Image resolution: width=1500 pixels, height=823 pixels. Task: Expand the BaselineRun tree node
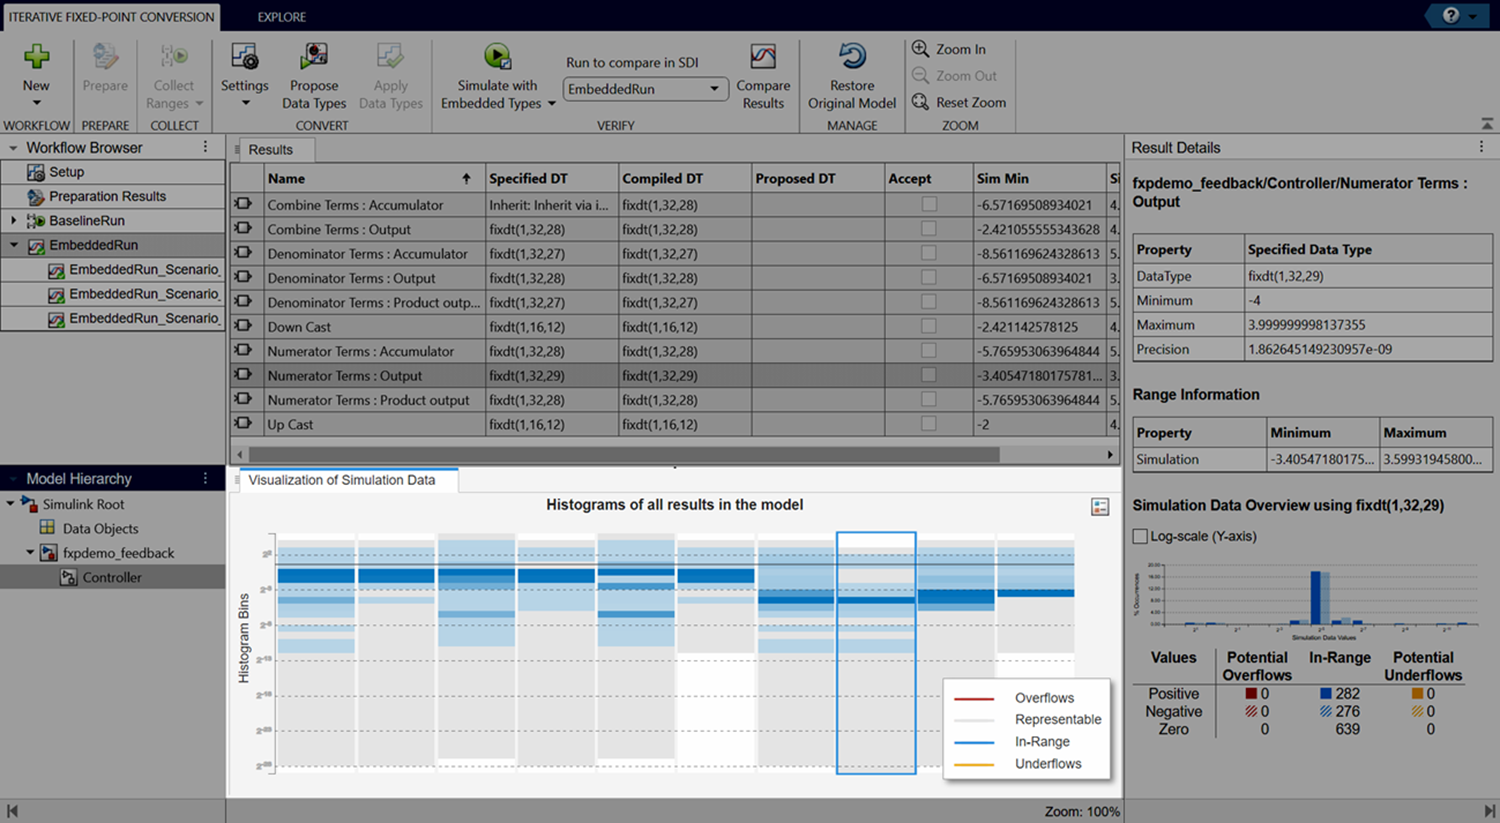point(14,221)
